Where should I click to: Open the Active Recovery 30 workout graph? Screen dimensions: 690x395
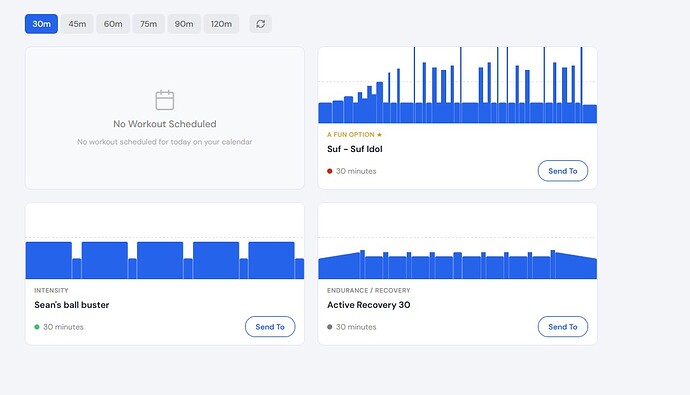458,241
